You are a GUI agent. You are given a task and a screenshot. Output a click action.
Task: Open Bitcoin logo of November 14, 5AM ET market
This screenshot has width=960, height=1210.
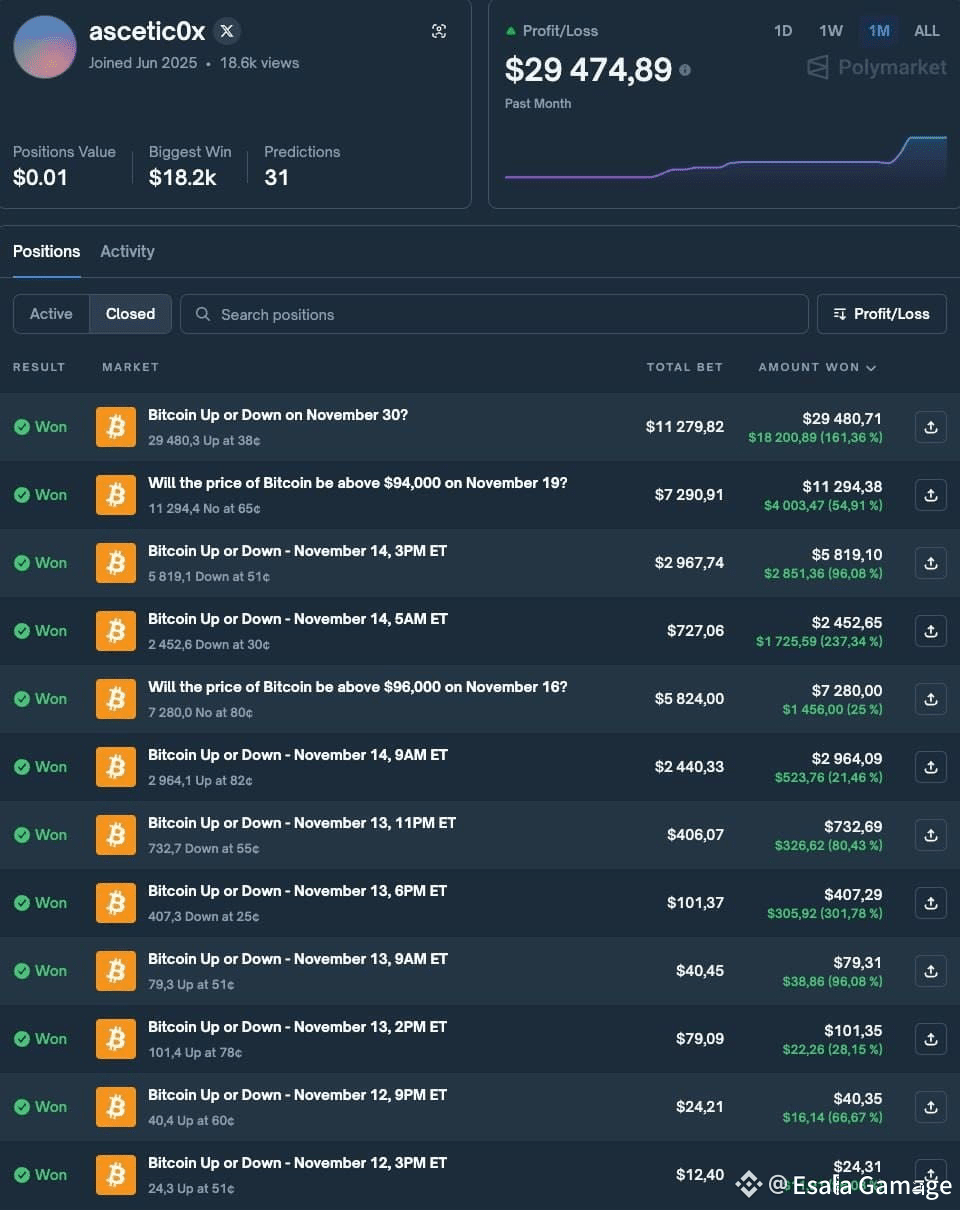(x=116, y=631)
